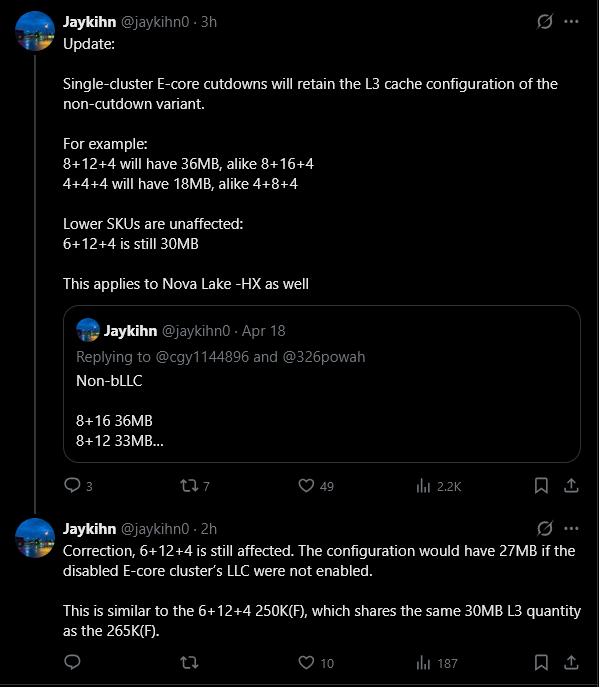Image resolution: width=599 pixels, height=687 pixels.
Task: Bookmark the Correction post
Action: (541, 662)
